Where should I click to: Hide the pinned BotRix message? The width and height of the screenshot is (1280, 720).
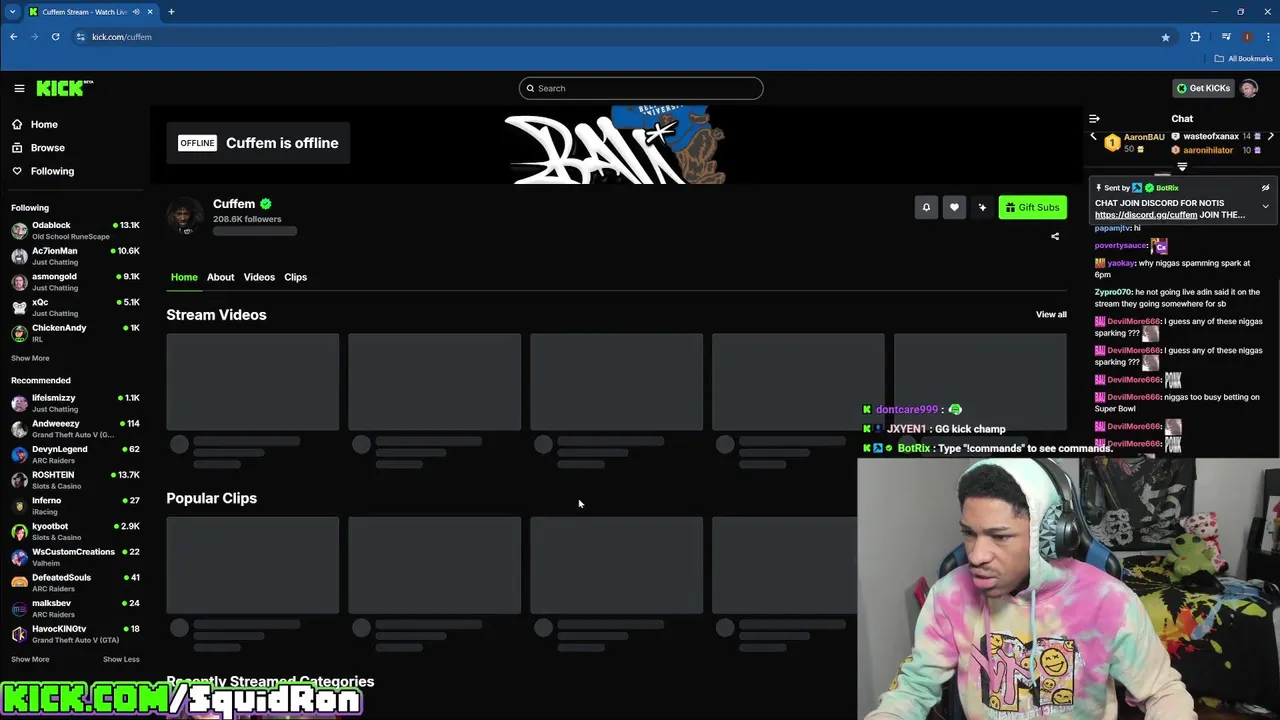click(x=1265, y=188)
